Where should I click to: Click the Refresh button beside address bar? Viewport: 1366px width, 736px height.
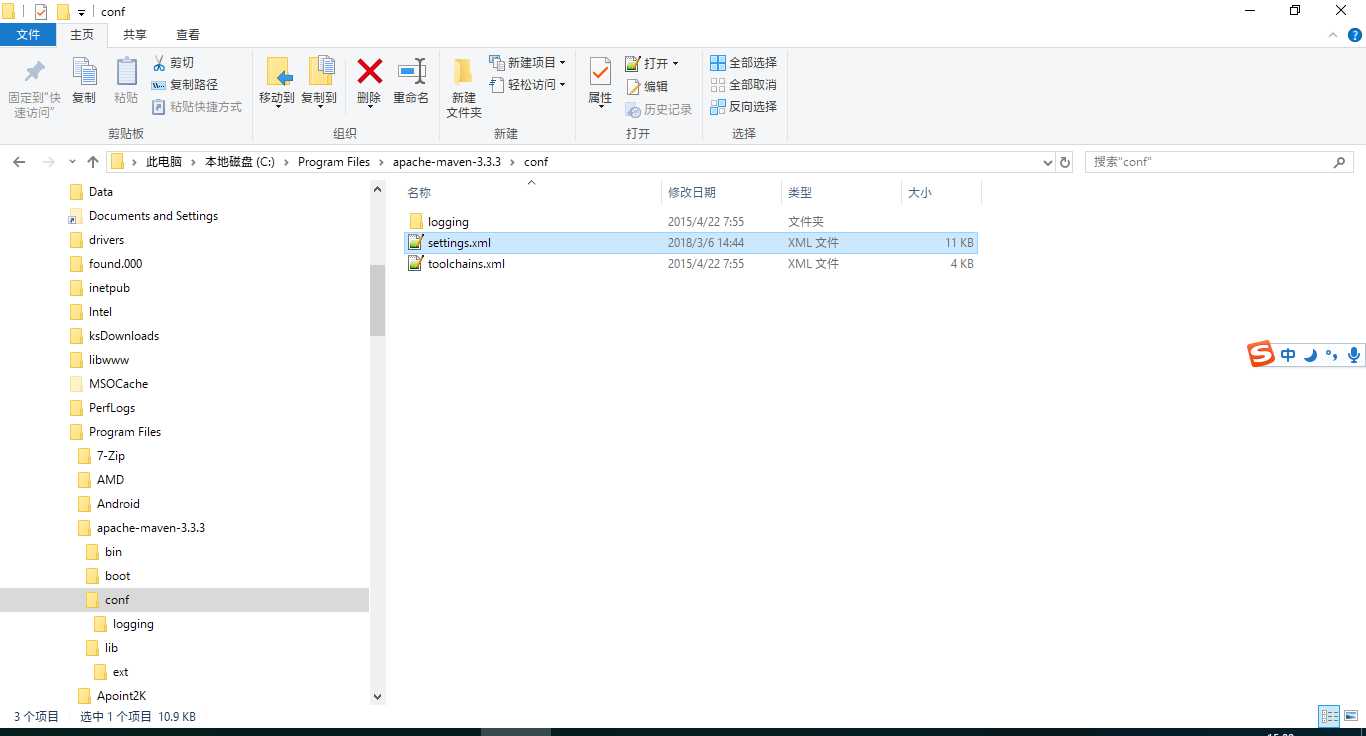(1065, 162)
